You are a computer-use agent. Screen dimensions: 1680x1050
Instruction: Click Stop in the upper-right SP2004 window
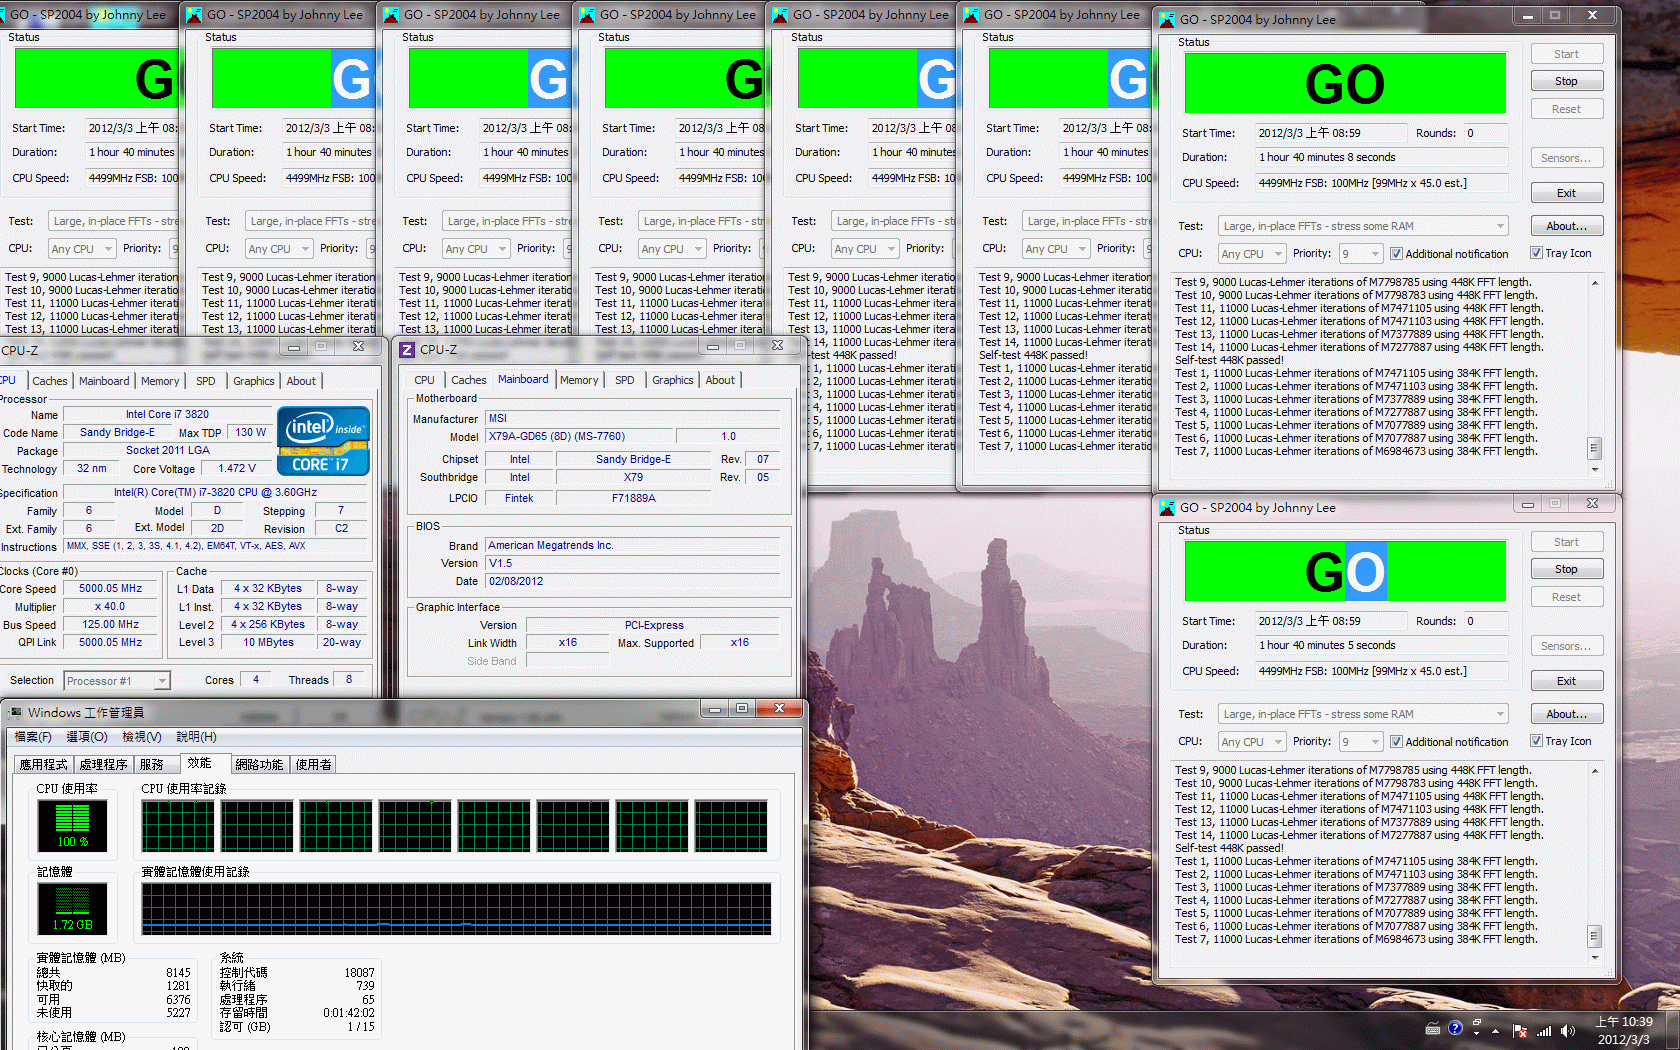pos(1566,81)
